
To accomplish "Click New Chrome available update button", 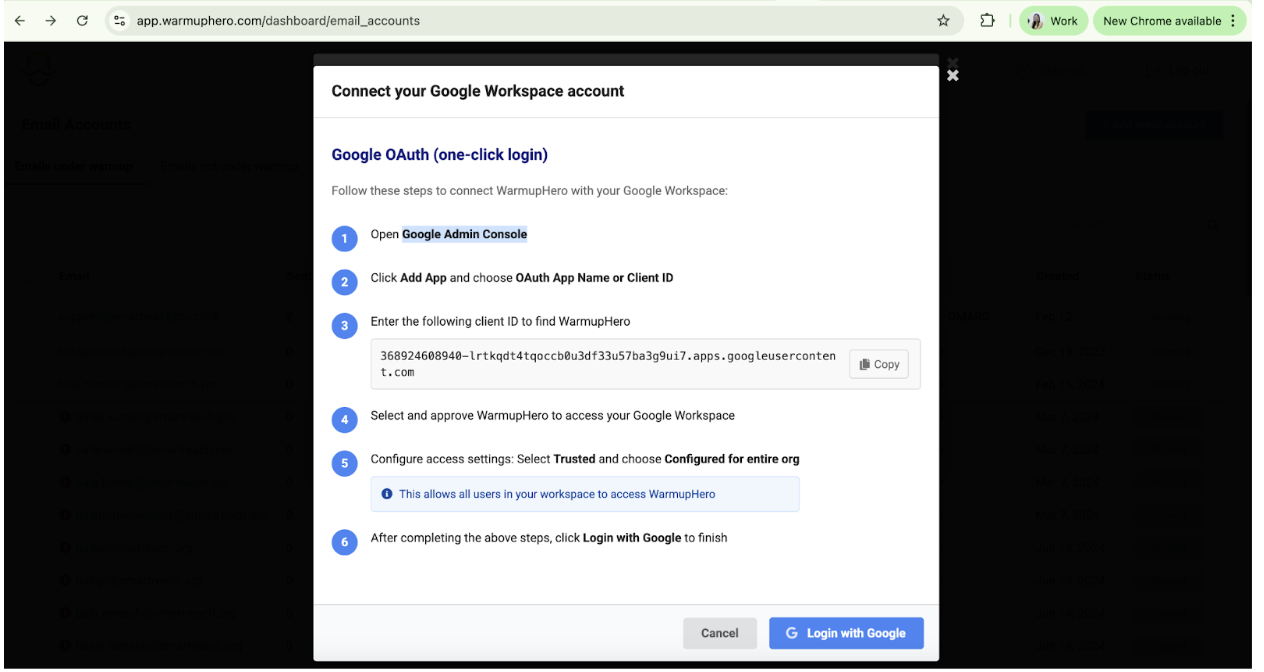I will 1170,20.
